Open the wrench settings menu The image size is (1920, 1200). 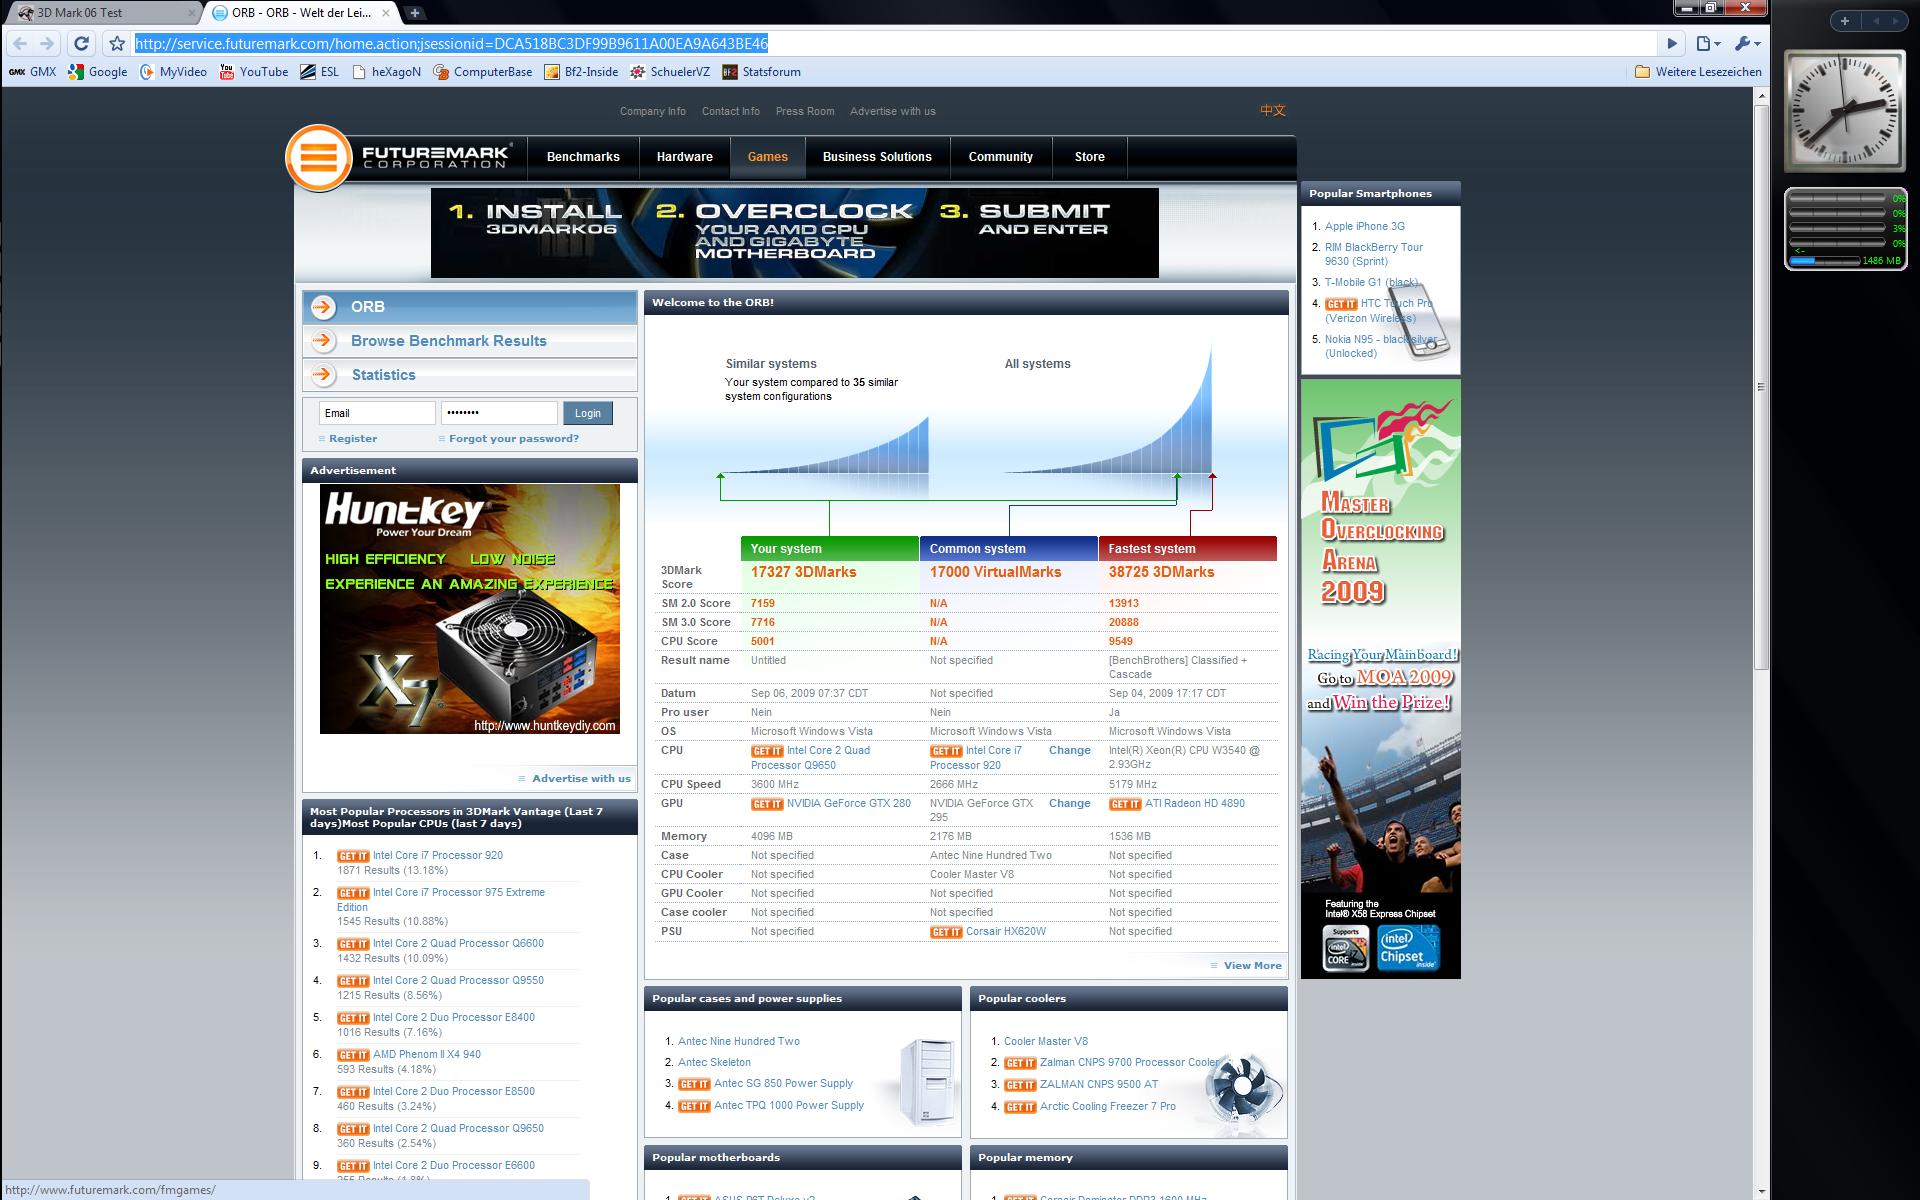[1747, 43]
